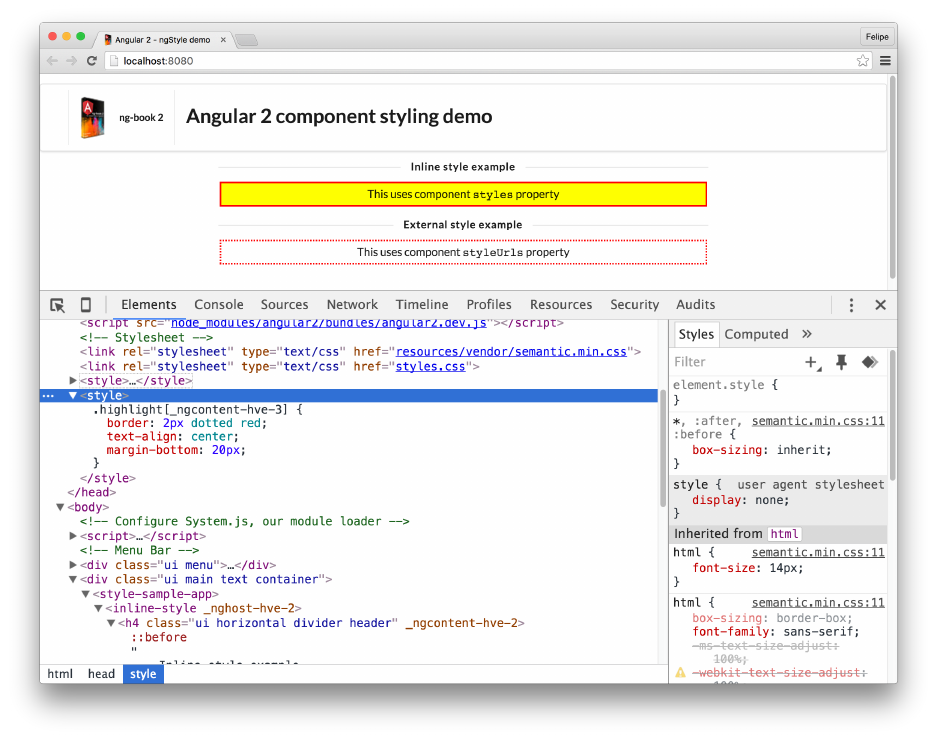Toggle element state pin icon
The image size is (937, 740).
coord(841,362)
